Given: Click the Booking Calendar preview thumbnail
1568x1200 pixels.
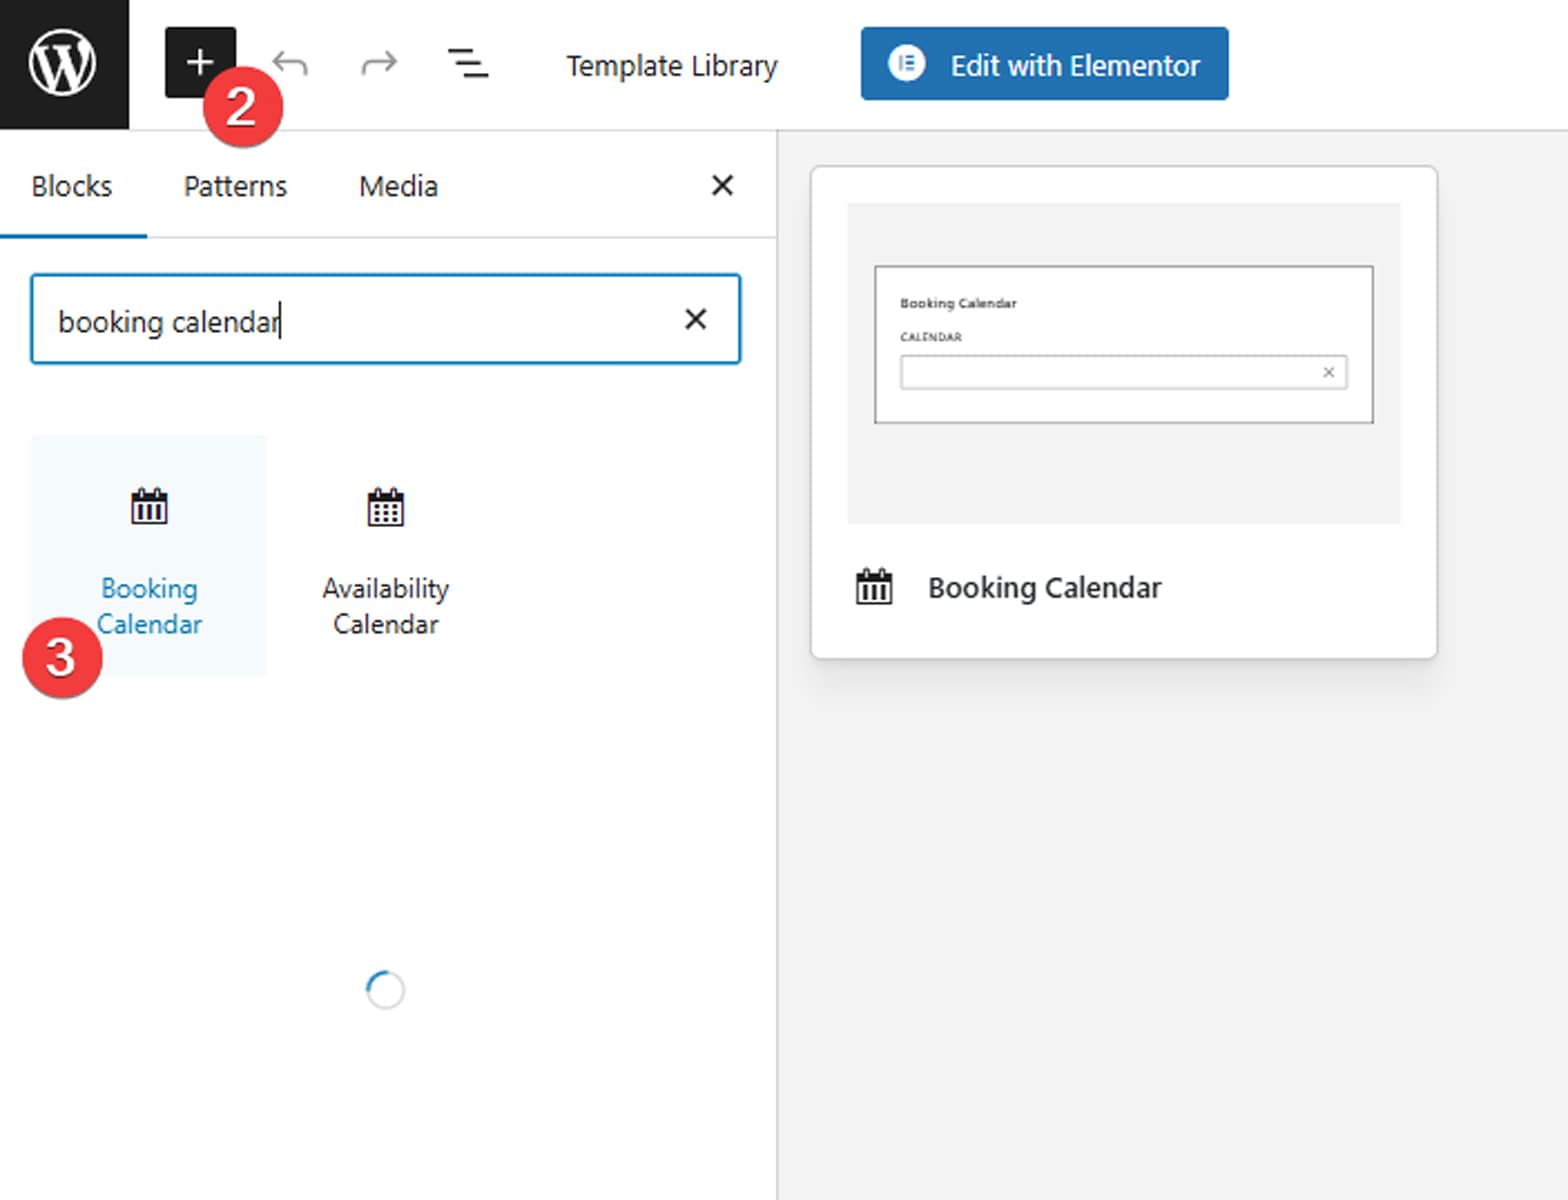Looking at the screenshot, I should tap(1123, 362).
